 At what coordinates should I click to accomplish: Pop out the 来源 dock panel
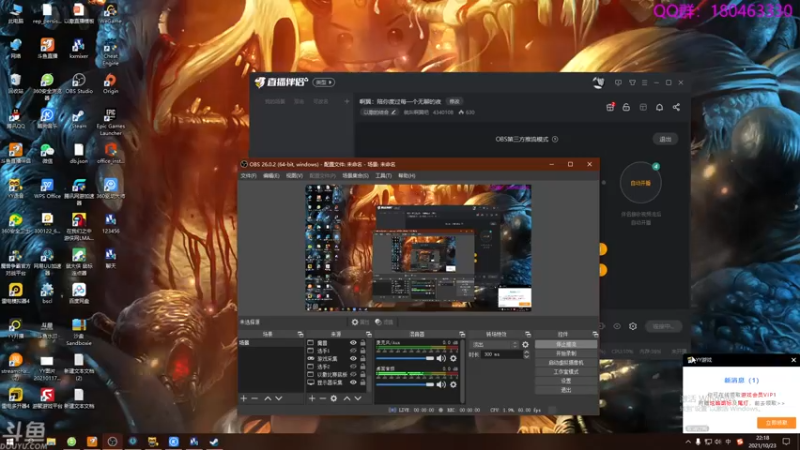[x=368, y=334]
